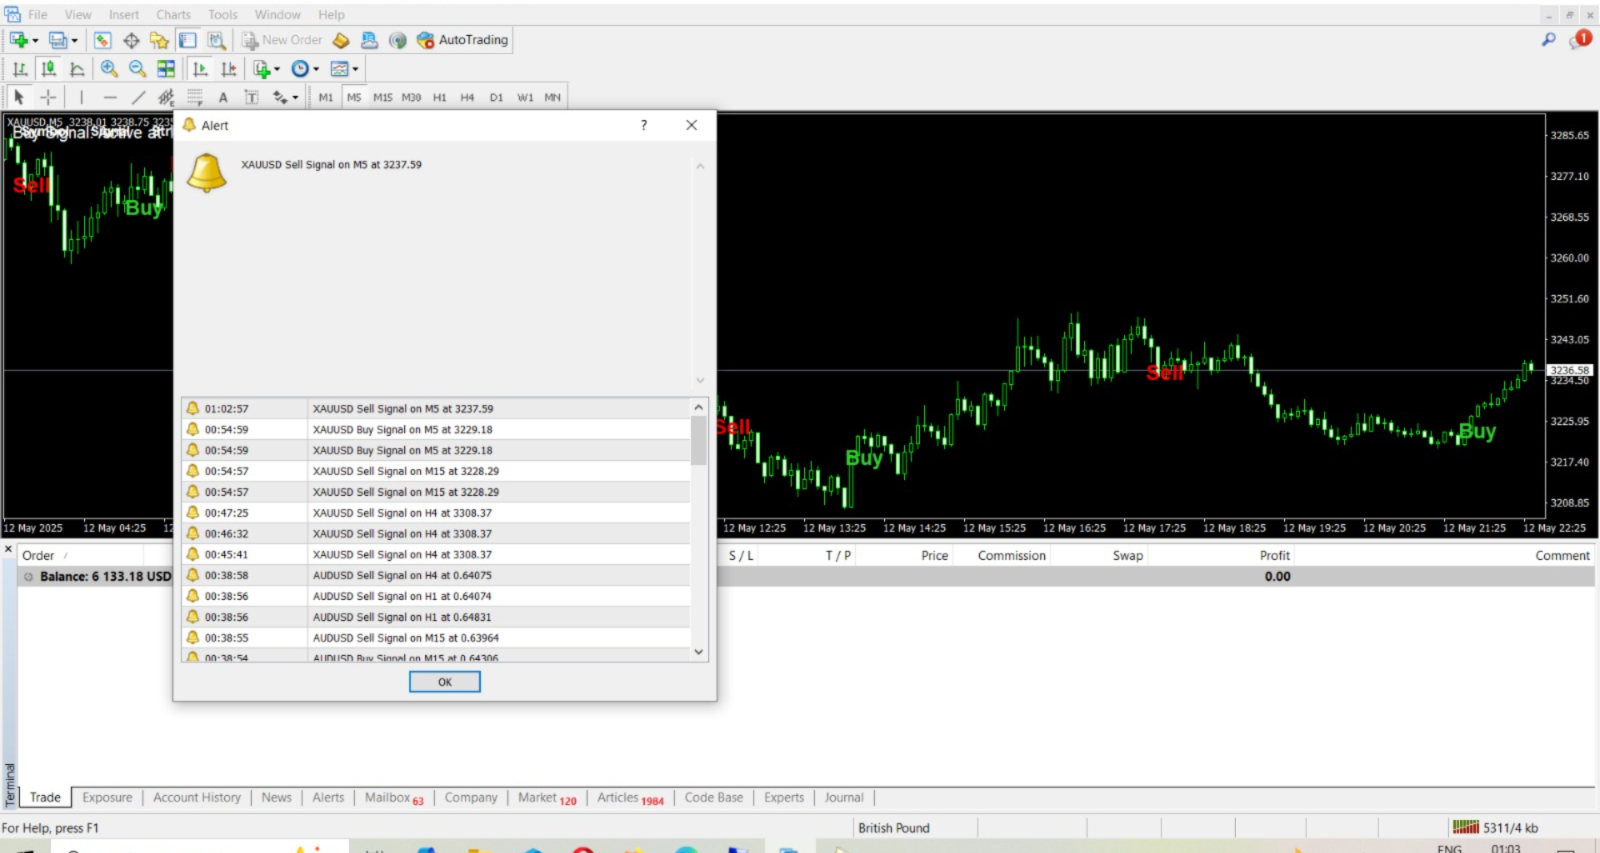The image size is (1600, 853).
Task: Select the 00:38:58 AUDUSD Sell alert row
Action: pos(436,575)
